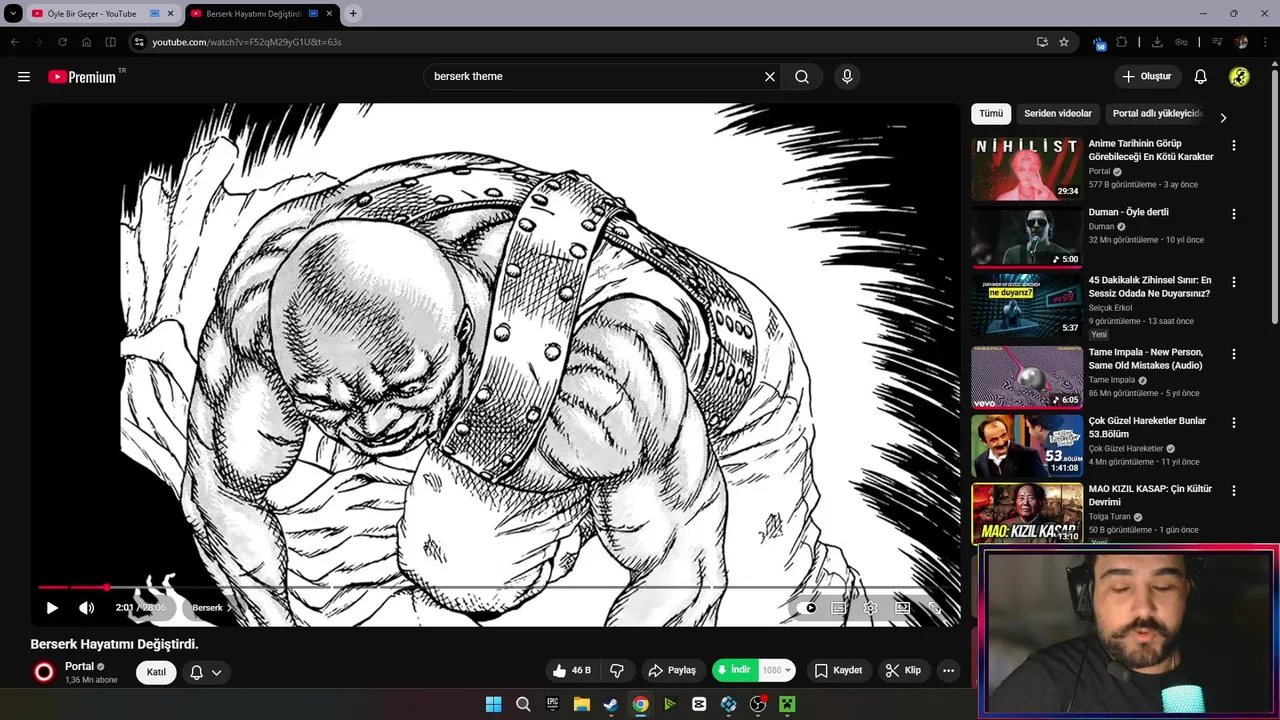Select the Seriden videolar chip
Screen dimensions: 1280x720
(x=1058, y=114)
